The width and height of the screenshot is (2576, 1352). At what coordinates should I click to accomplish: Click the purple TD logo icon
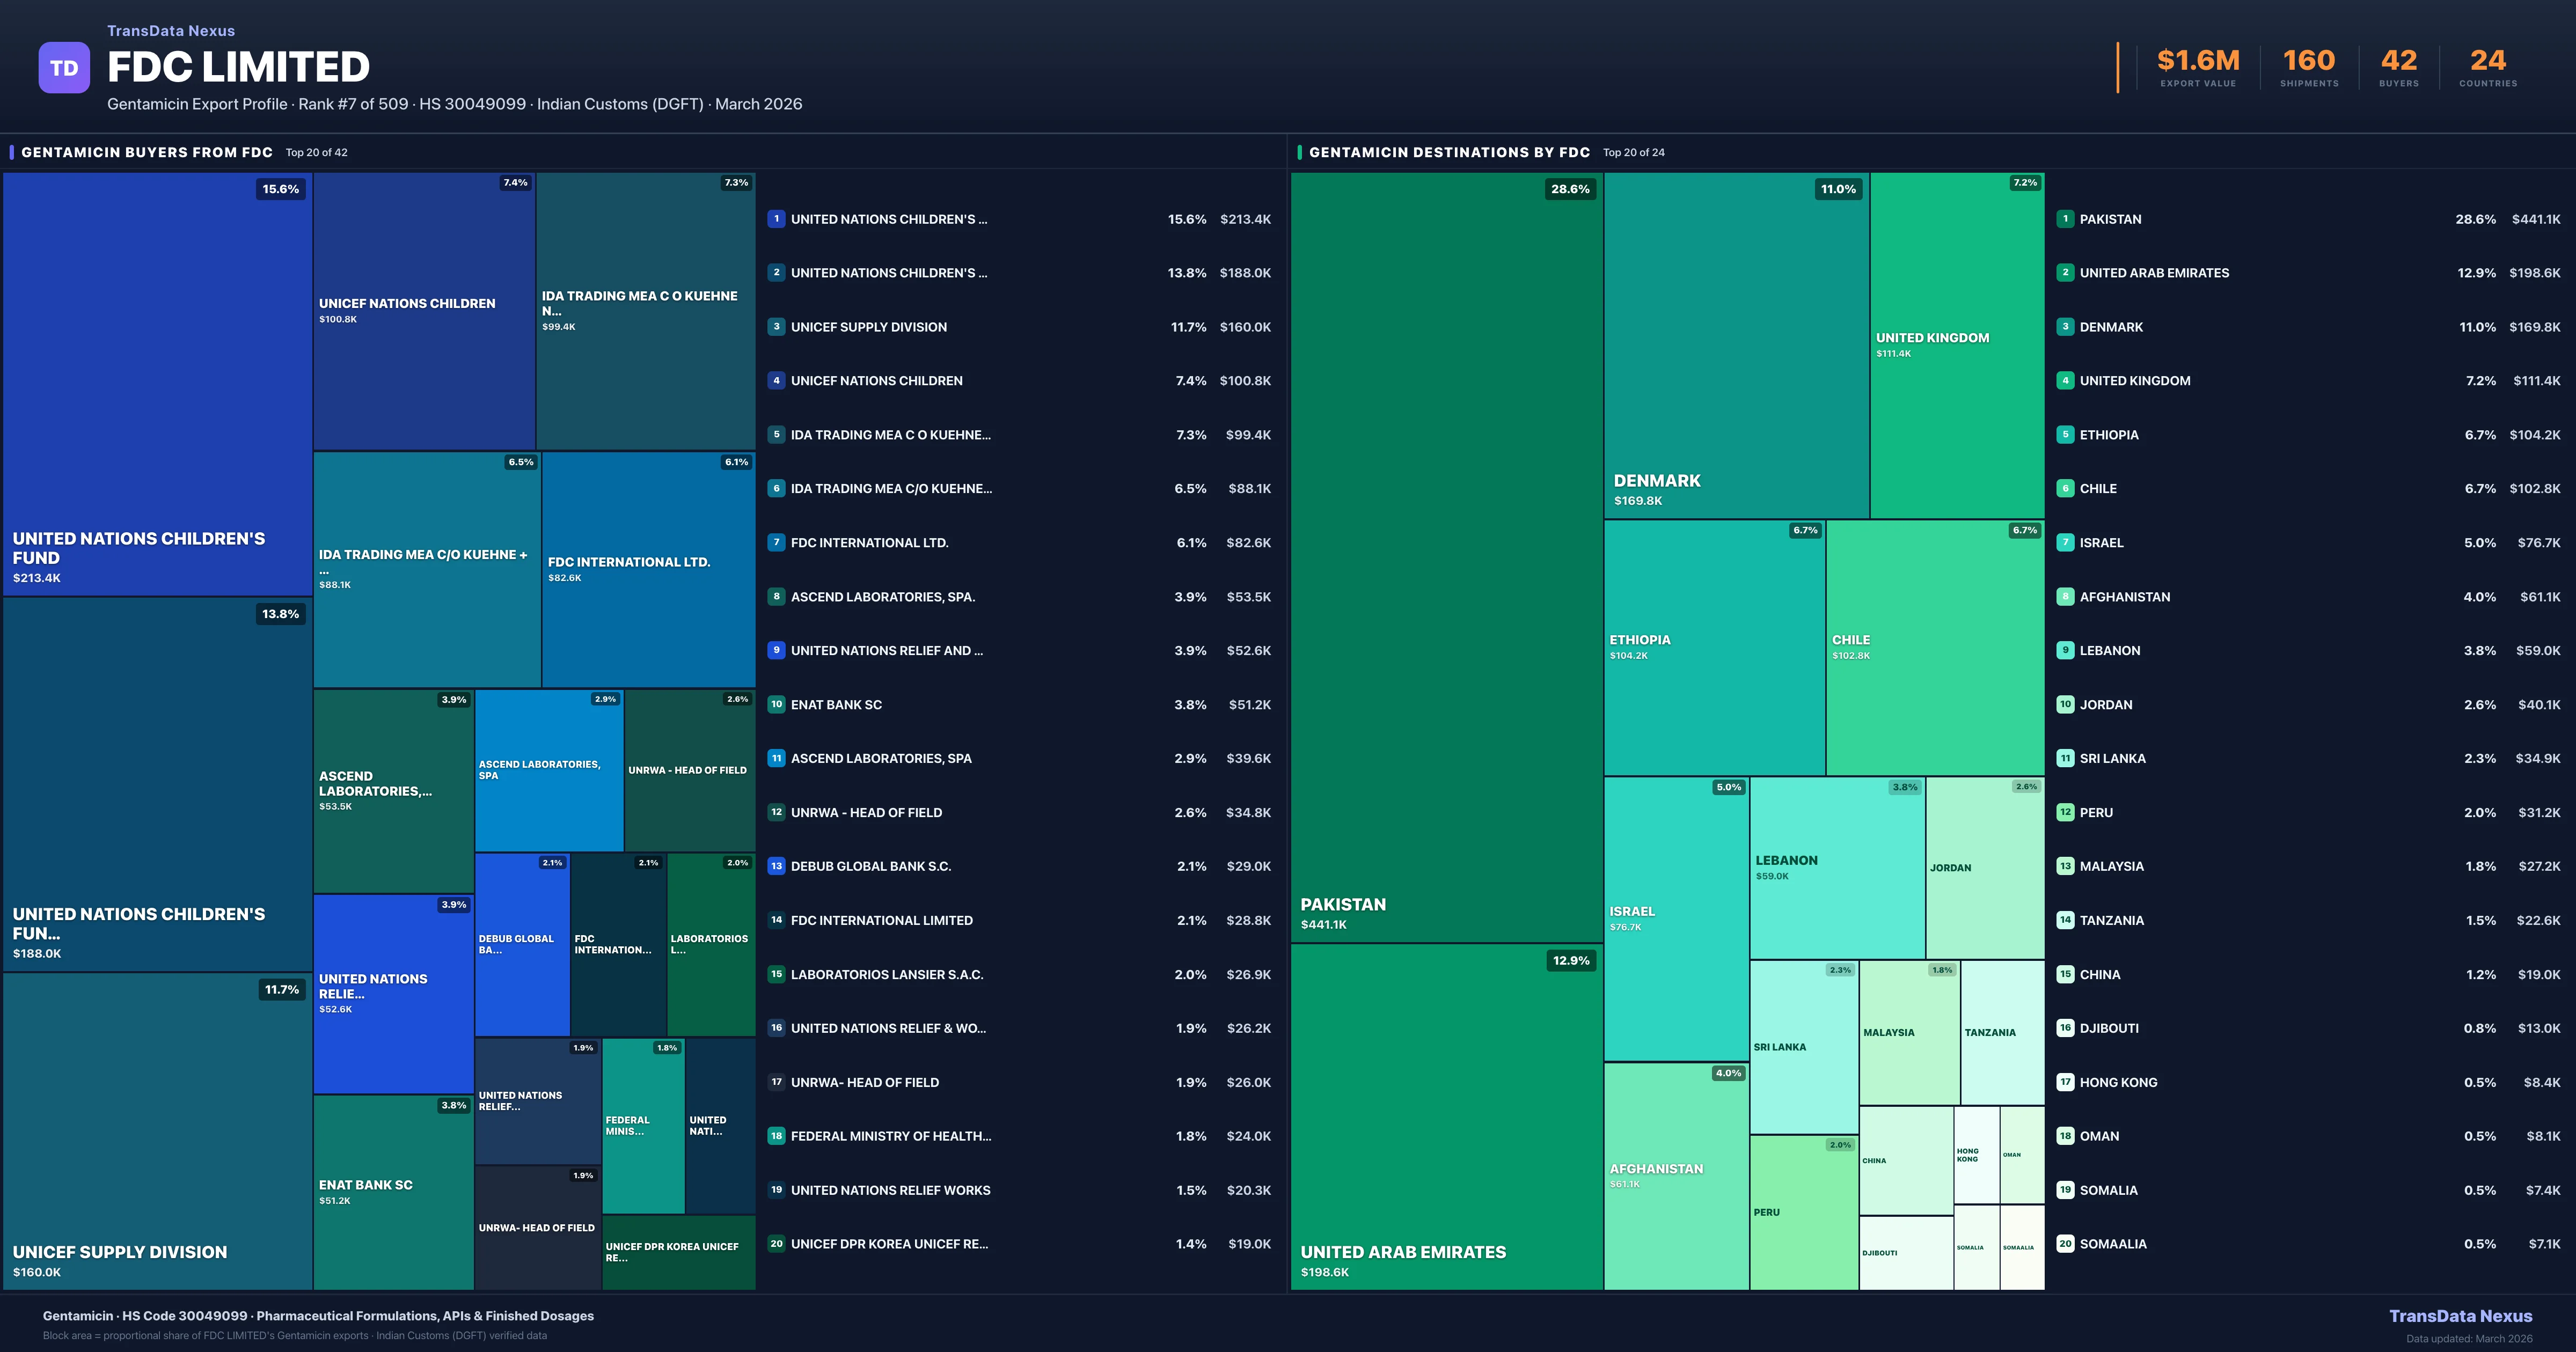point(64,68)
